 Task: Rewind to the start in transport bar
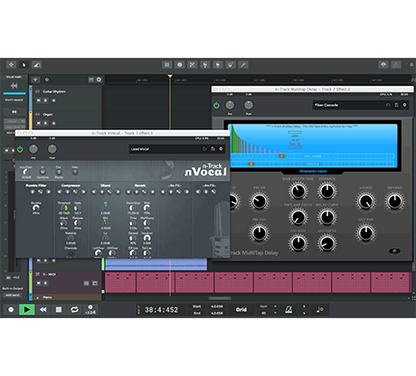point(43,310)
